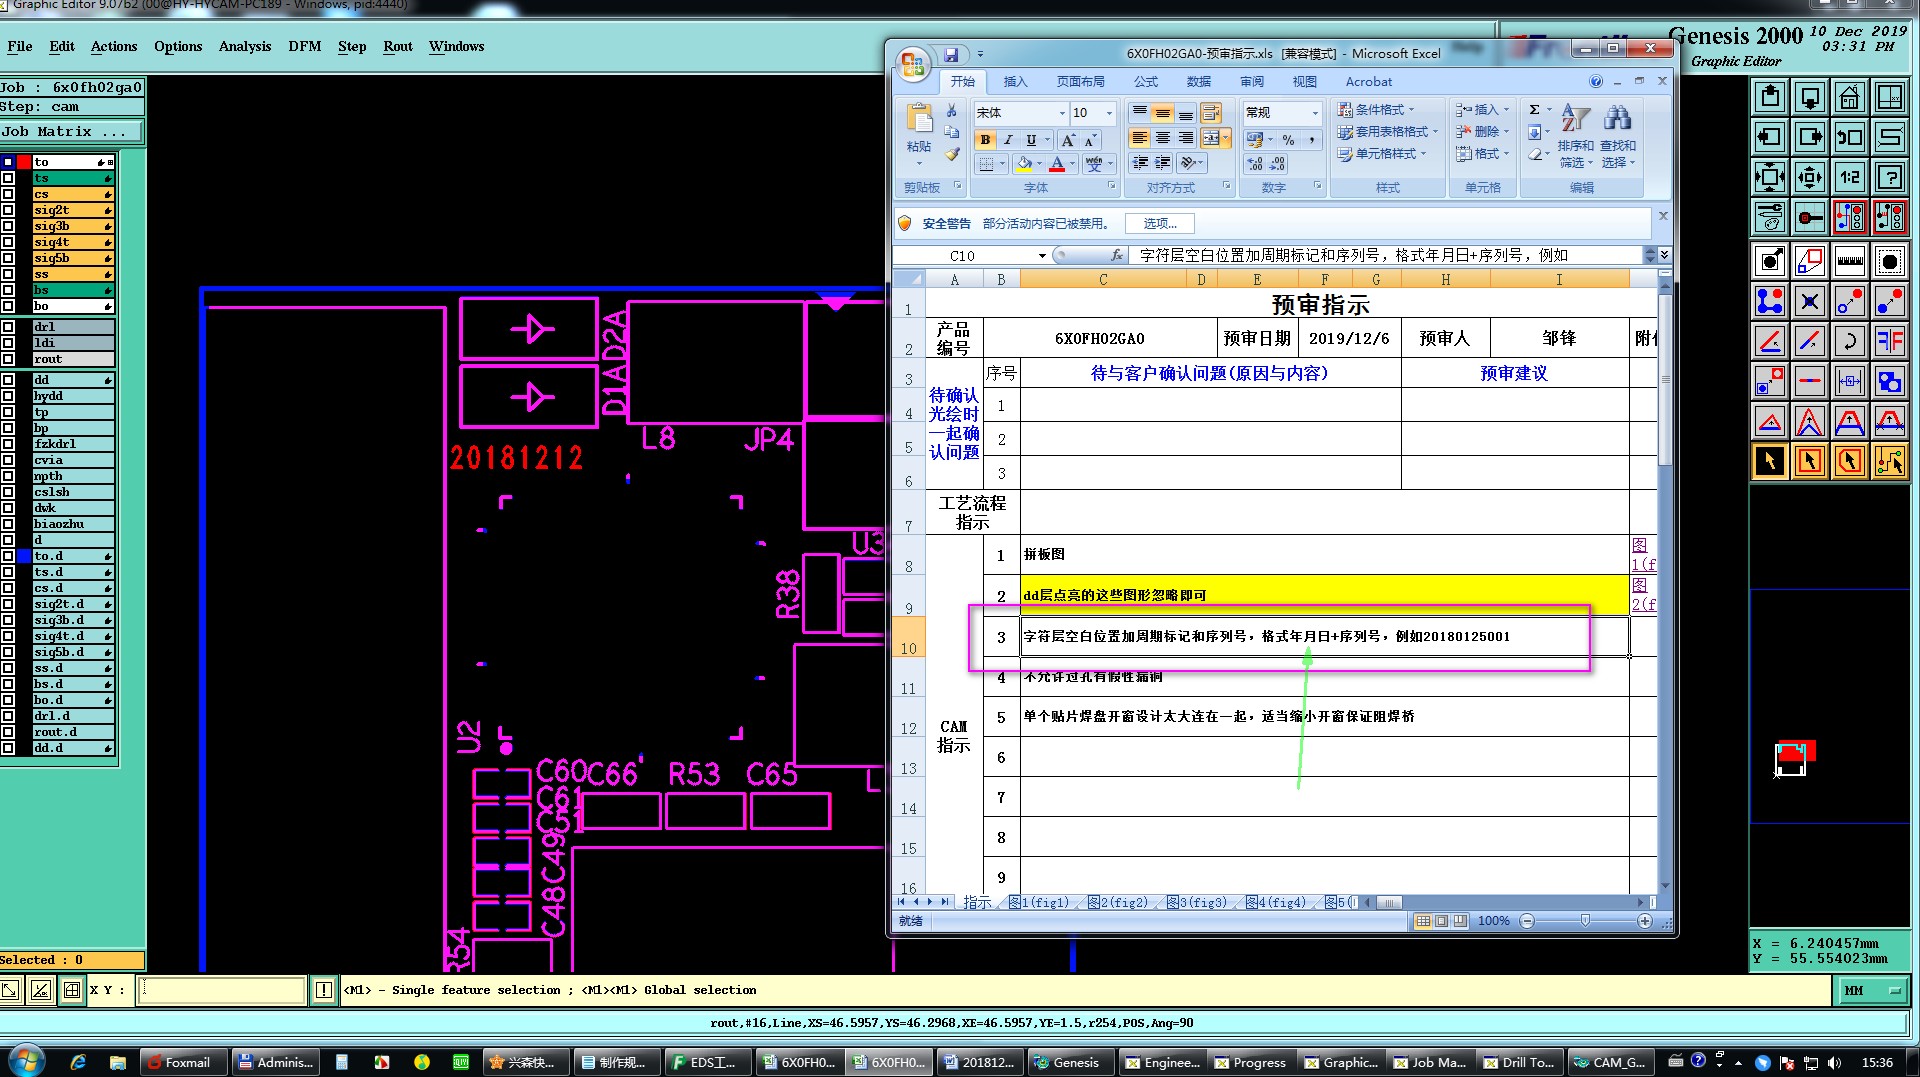Image resolution: width=1920 pixels, height=1077 pixels.
Task: Expand the formula bar with chevron
Action: pyautogui.click(x=1664, y=255)
